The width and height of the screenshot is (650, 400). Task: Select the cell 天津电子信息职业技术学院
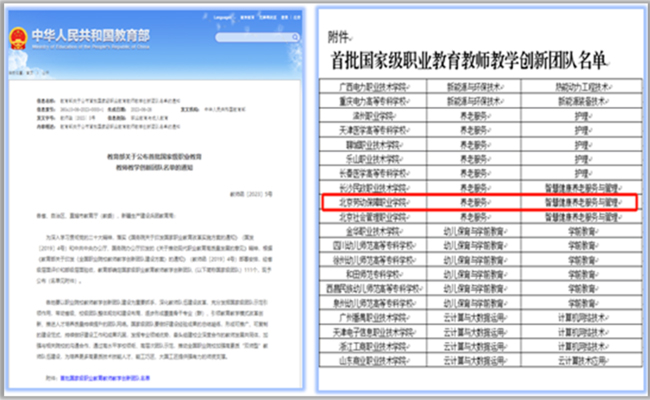pyautogui.click(x=373, y=332)
